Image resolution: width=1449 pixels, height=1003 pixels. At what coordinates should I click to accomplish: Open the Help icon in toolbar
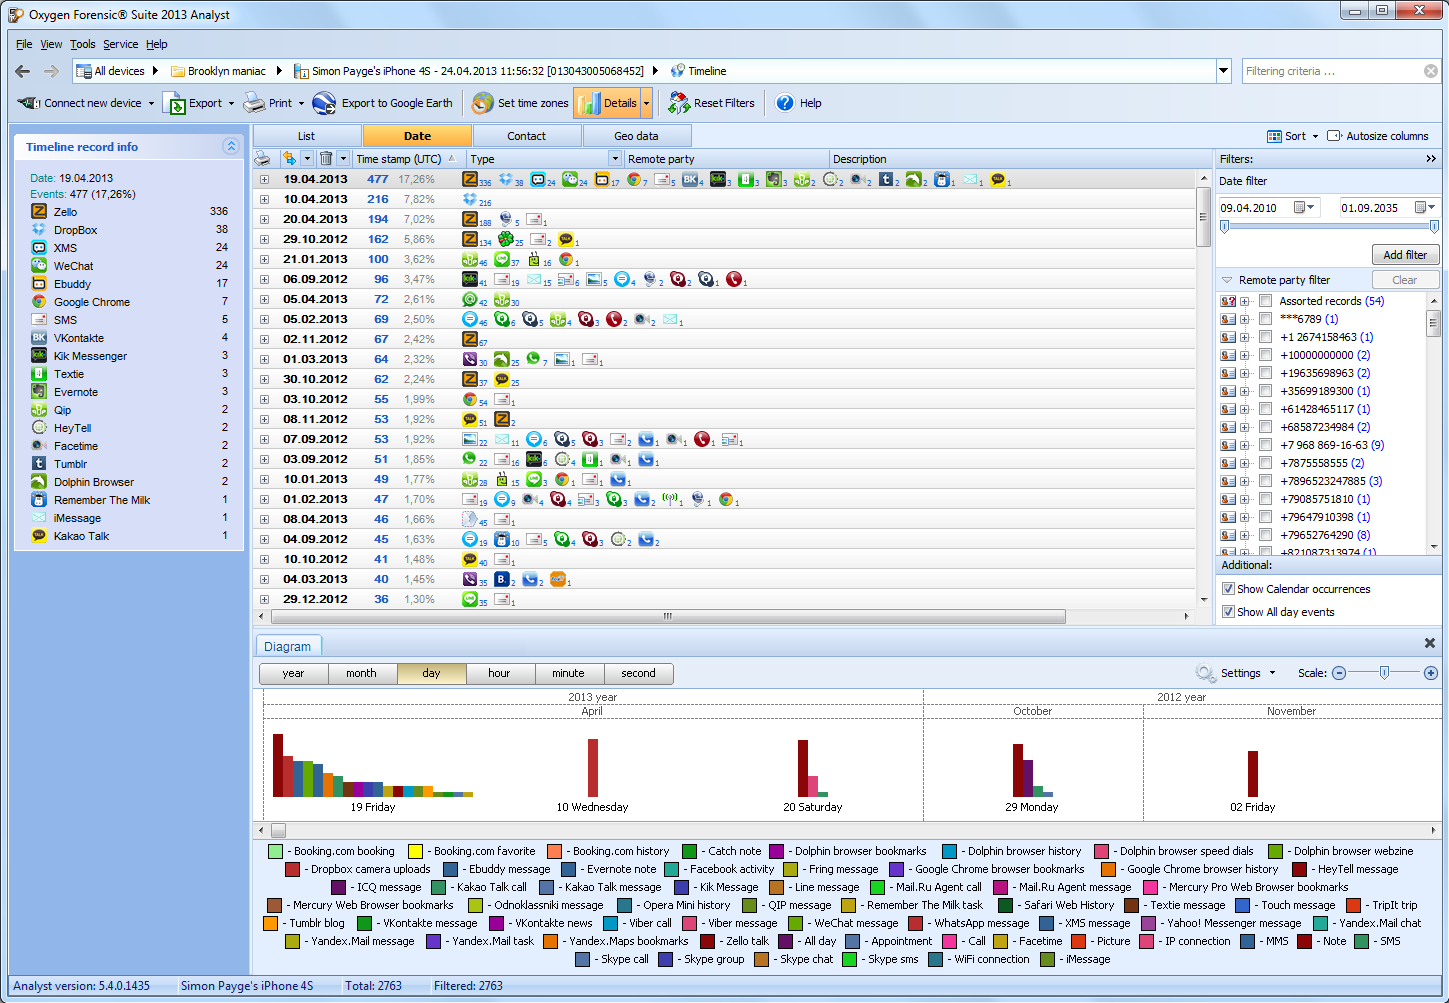785,103
